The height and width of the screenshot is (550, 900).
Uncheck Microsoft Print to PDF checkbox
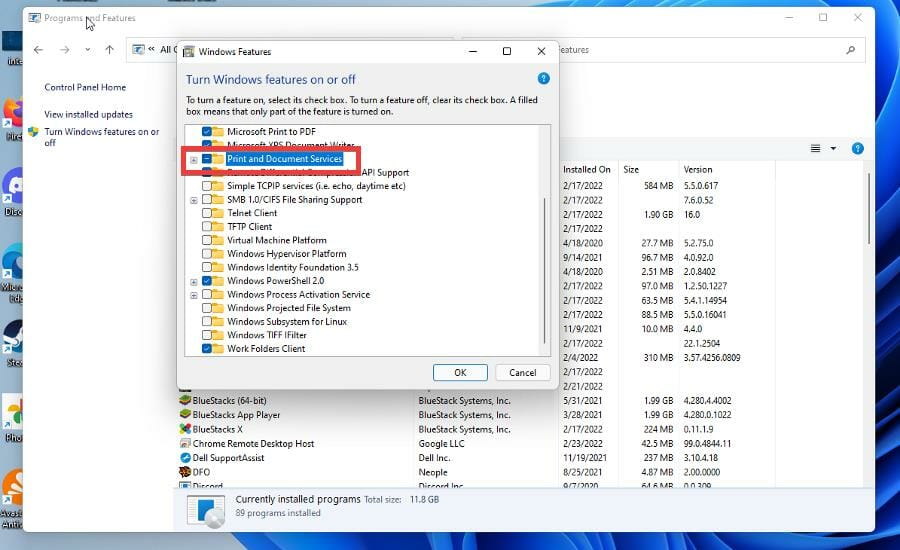point(207,131)
